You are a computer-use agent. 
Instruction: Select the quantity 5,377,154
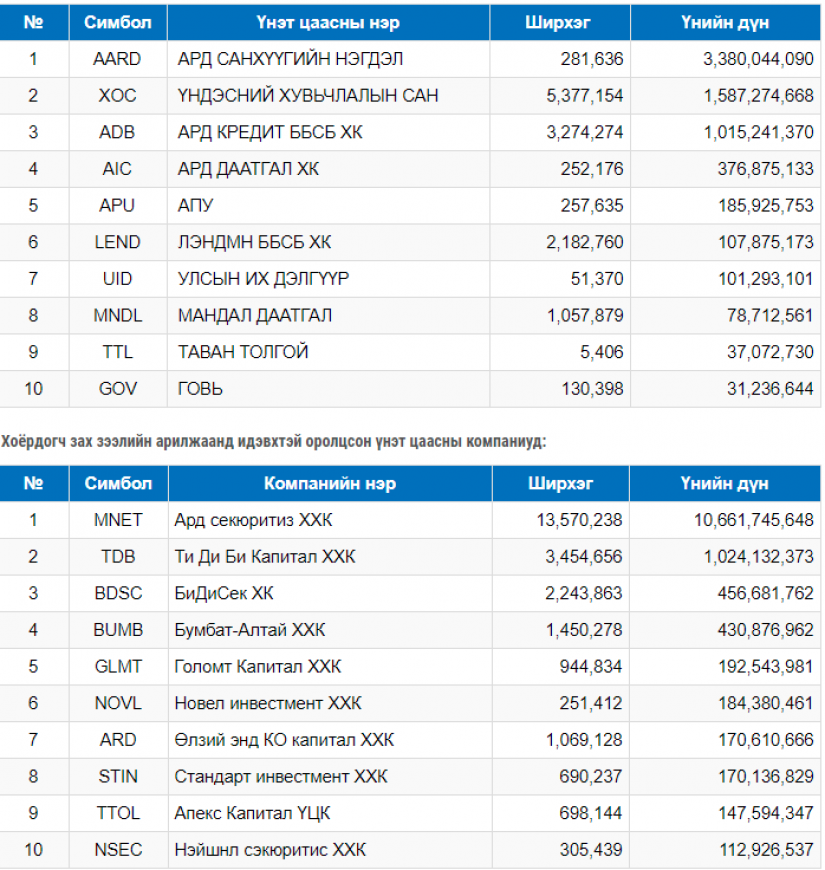(x=585, y=95)
